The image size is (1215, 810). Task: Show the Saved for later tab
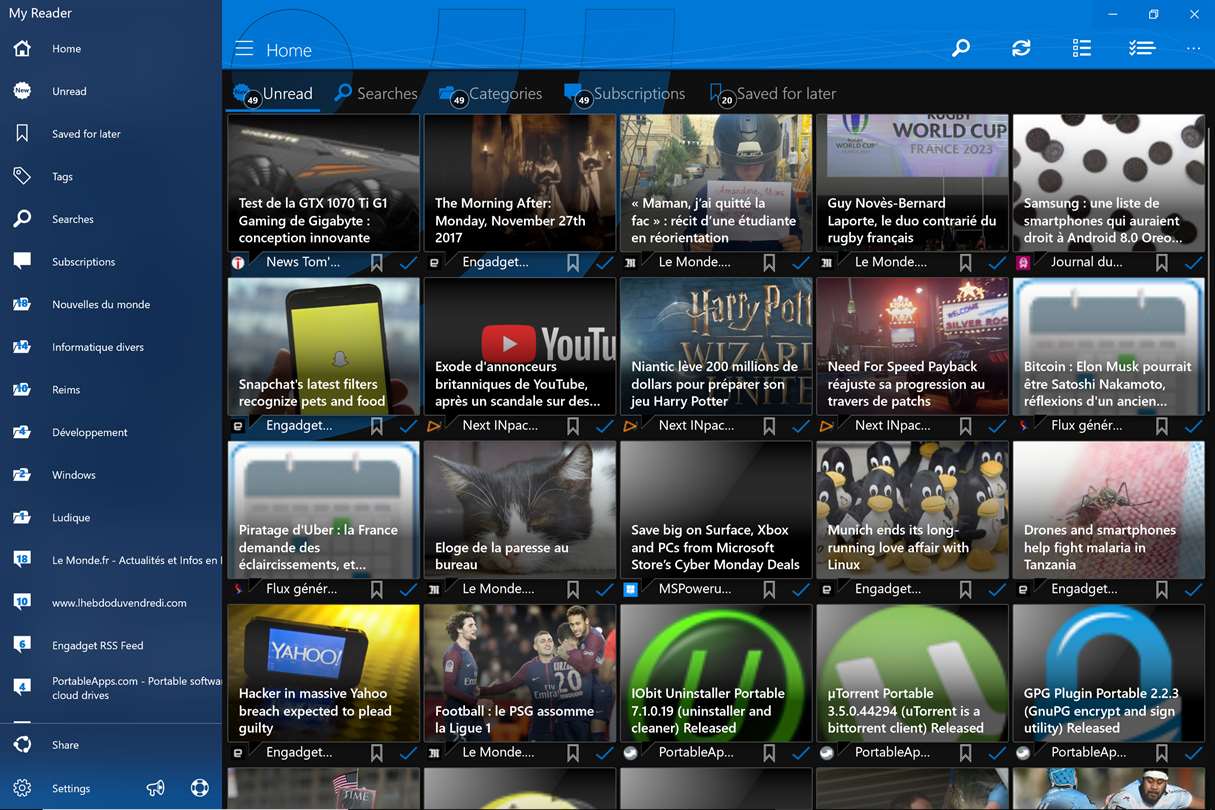point(773,94)
